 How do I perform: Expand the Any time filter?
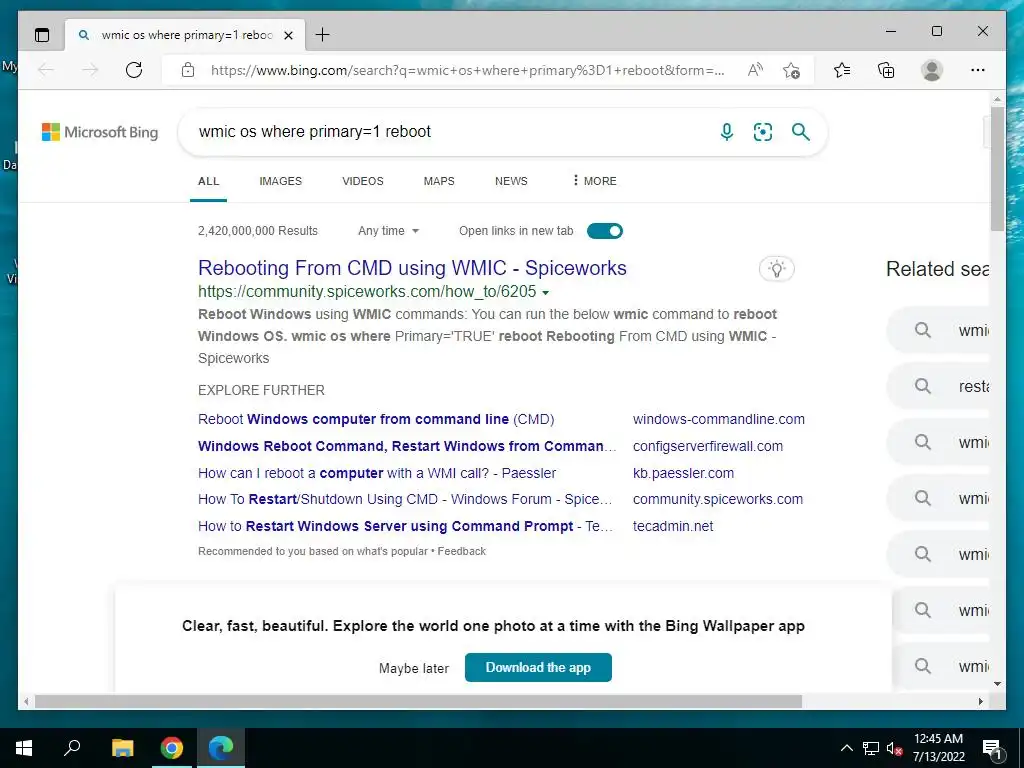388,231
